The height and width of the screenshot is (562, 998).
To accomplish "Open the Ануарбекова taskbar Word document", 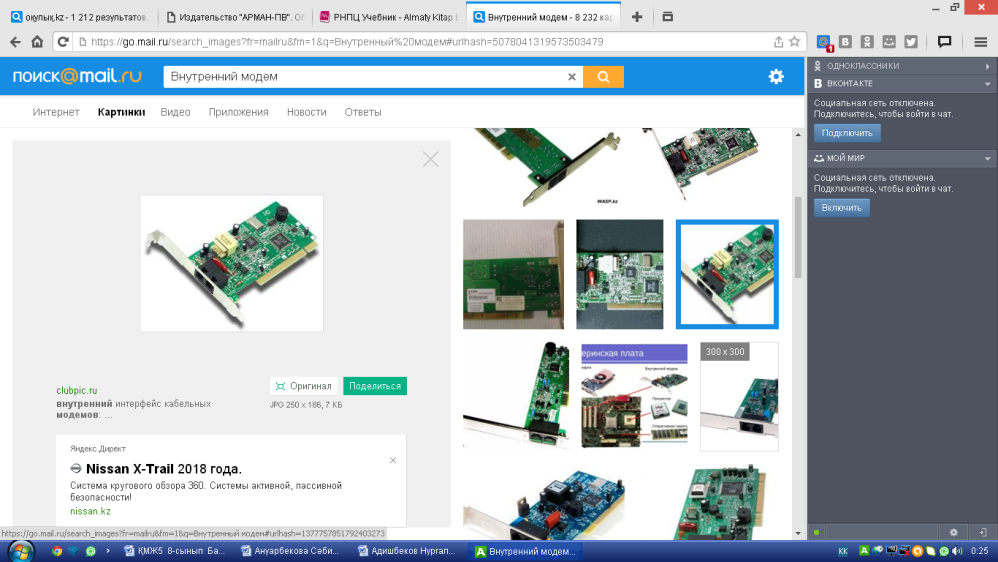I will (x=291, y=551).
